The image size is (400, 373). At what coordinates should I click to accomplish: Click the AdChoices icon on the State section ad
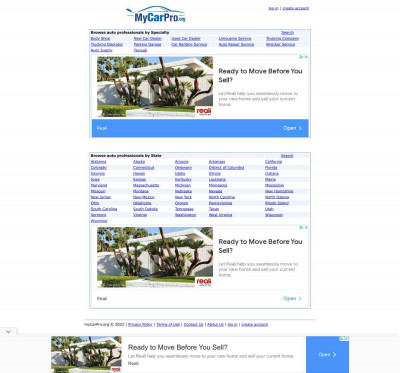coord(301,227)
